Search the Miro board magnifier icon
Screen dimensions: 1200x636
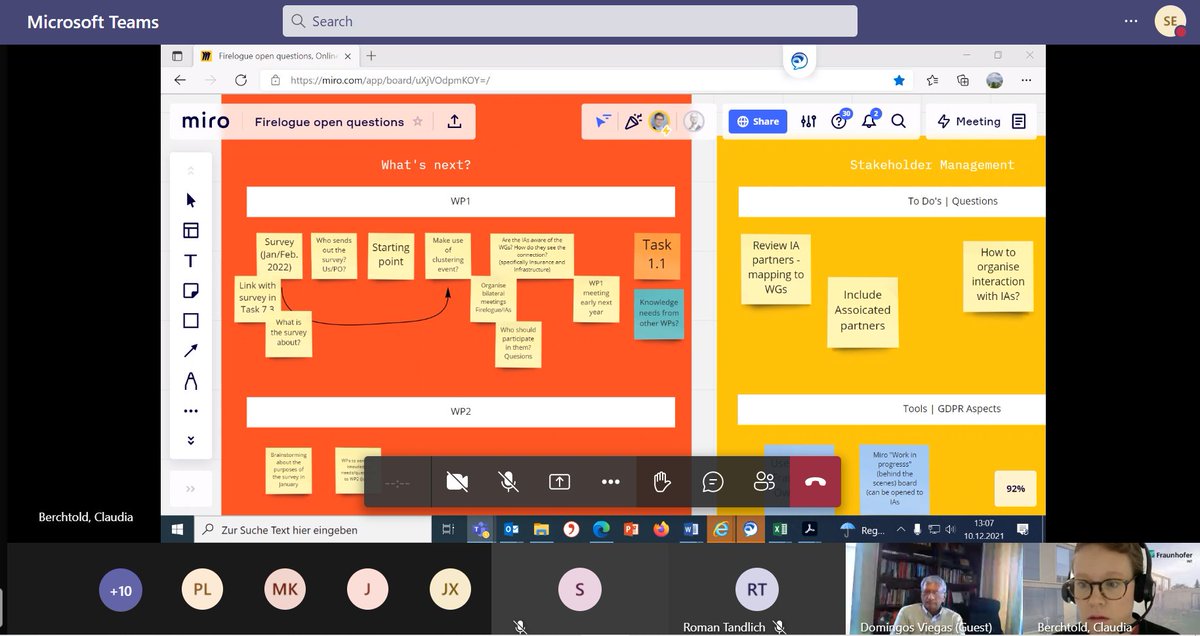[x=898, y=121]
